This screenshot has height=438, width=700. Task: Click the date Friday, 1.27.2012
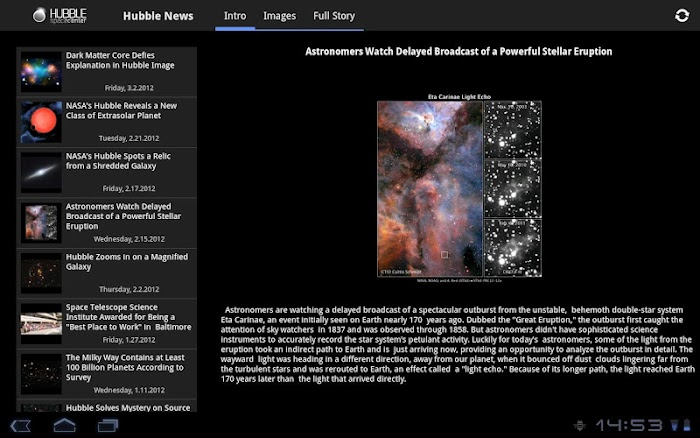129,340
